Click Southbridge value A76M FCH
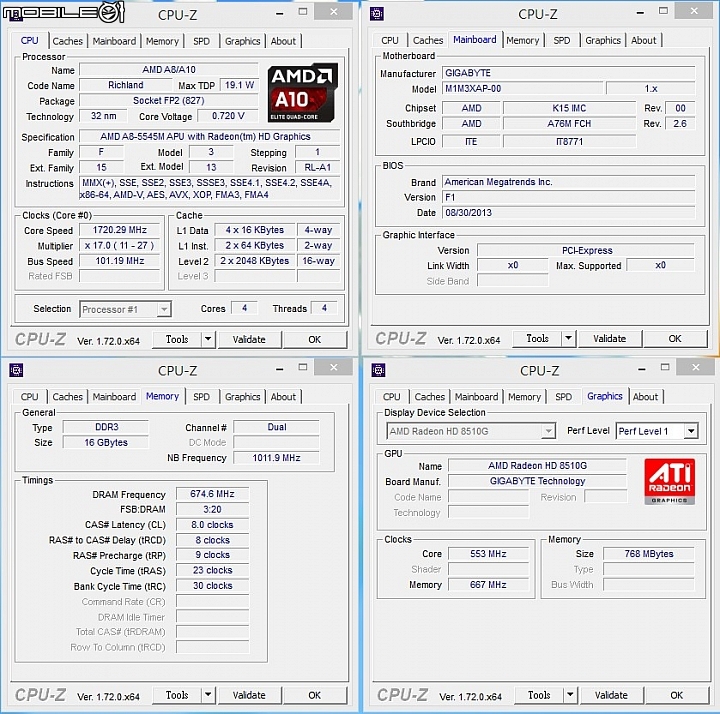 pyautogui.click(x=569, y=124)
